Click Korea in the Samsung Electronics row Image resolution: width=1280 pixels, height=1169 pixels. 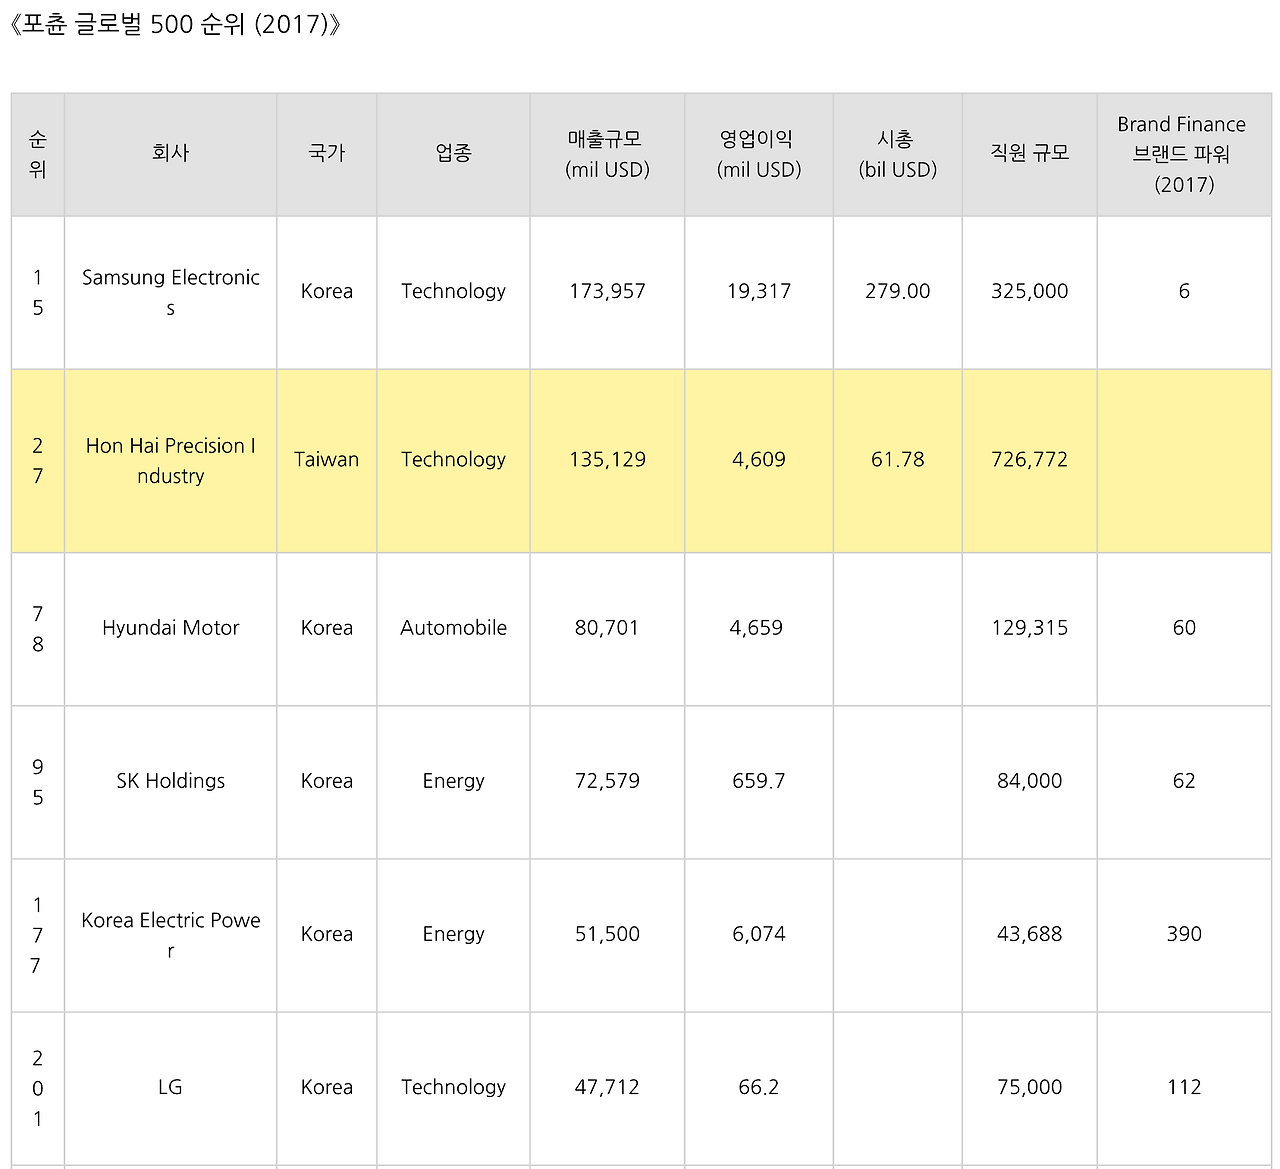click(x=327, y=292)
